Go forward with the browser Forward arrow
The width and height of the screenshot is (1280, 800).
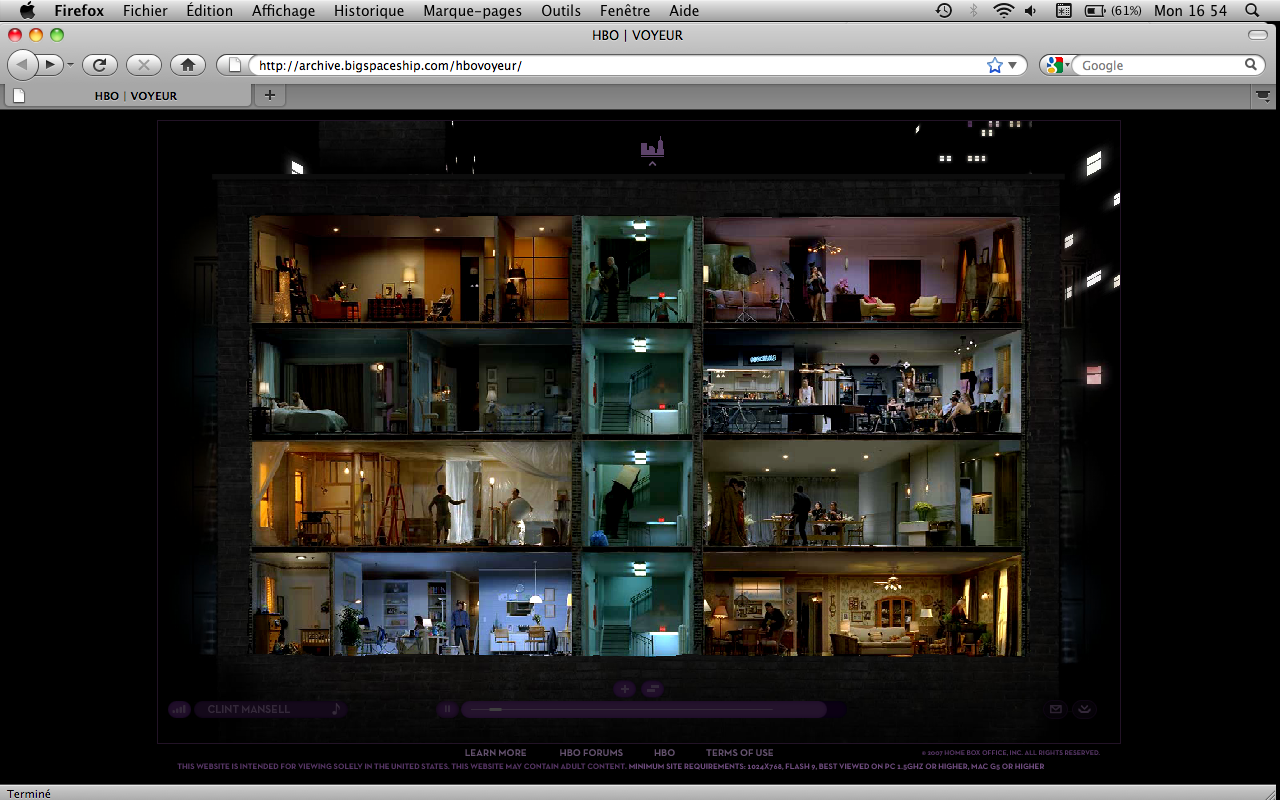pyautogui.click(x=49, y=64)
